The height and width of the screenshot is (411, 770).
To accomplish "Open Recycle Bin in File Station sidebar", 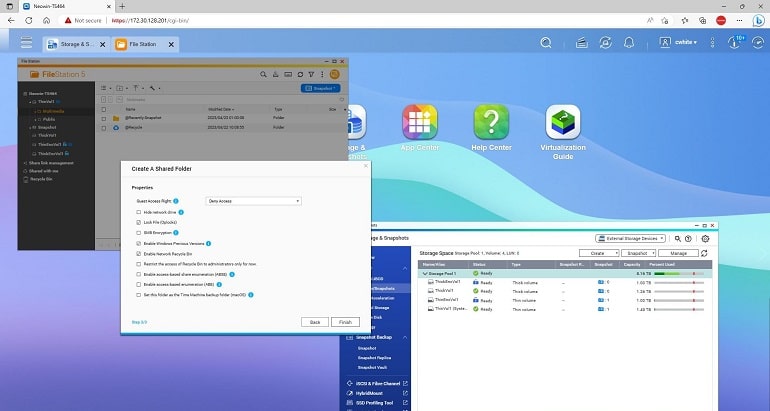I will pos(40,179).
